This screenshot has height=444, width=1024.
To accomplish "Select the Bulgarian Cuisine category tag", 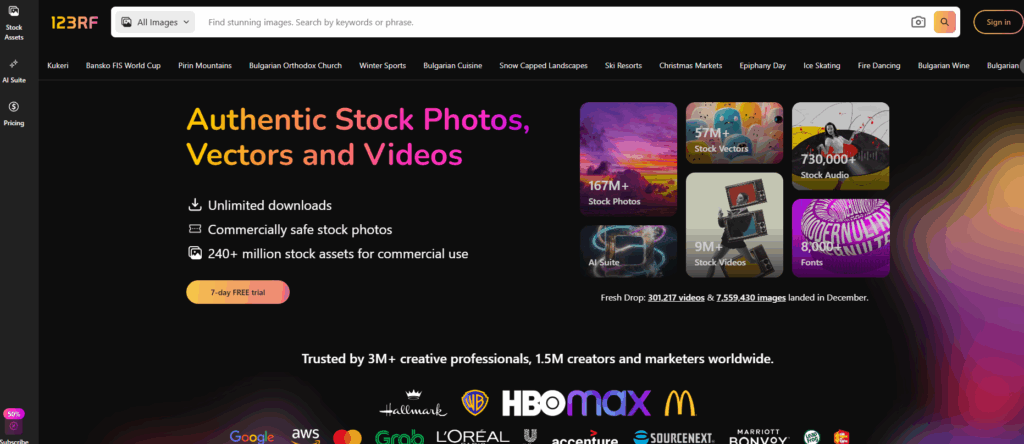I will click(x=452, y=66).
